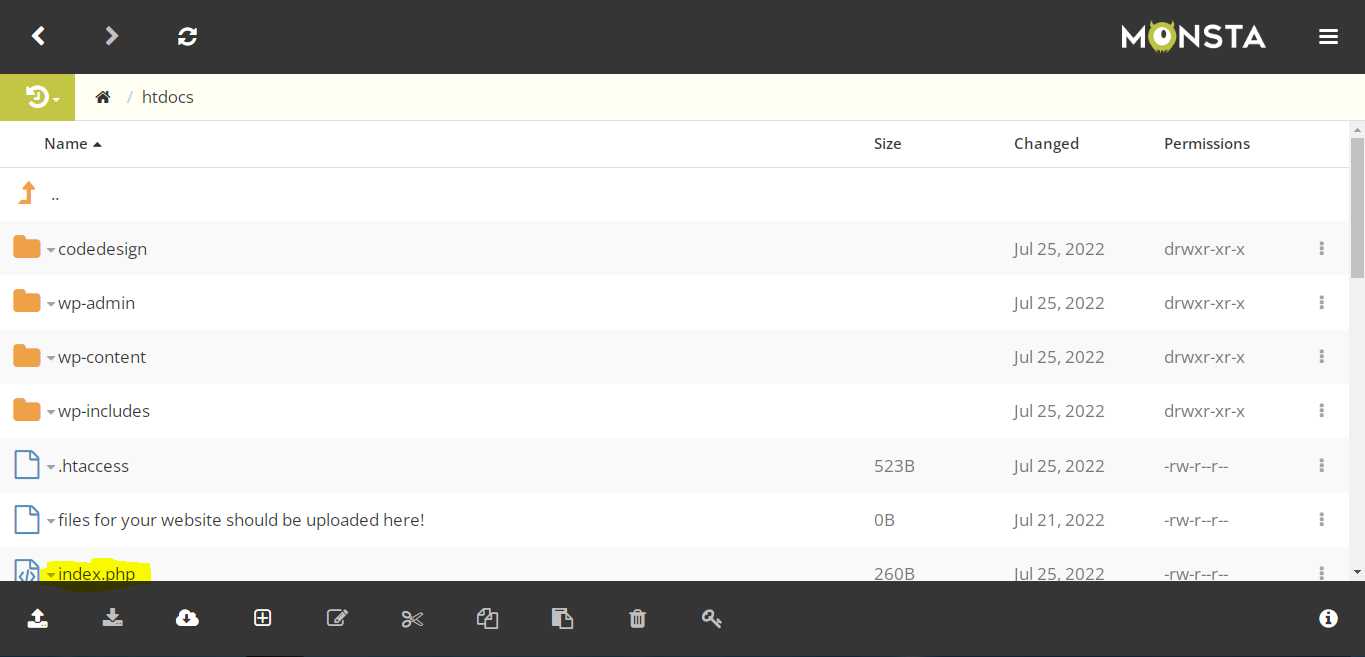The width and height of the screenshot is (1365, 657).
Task: Go to home directory breadcrumb
Action: point(102,97)
